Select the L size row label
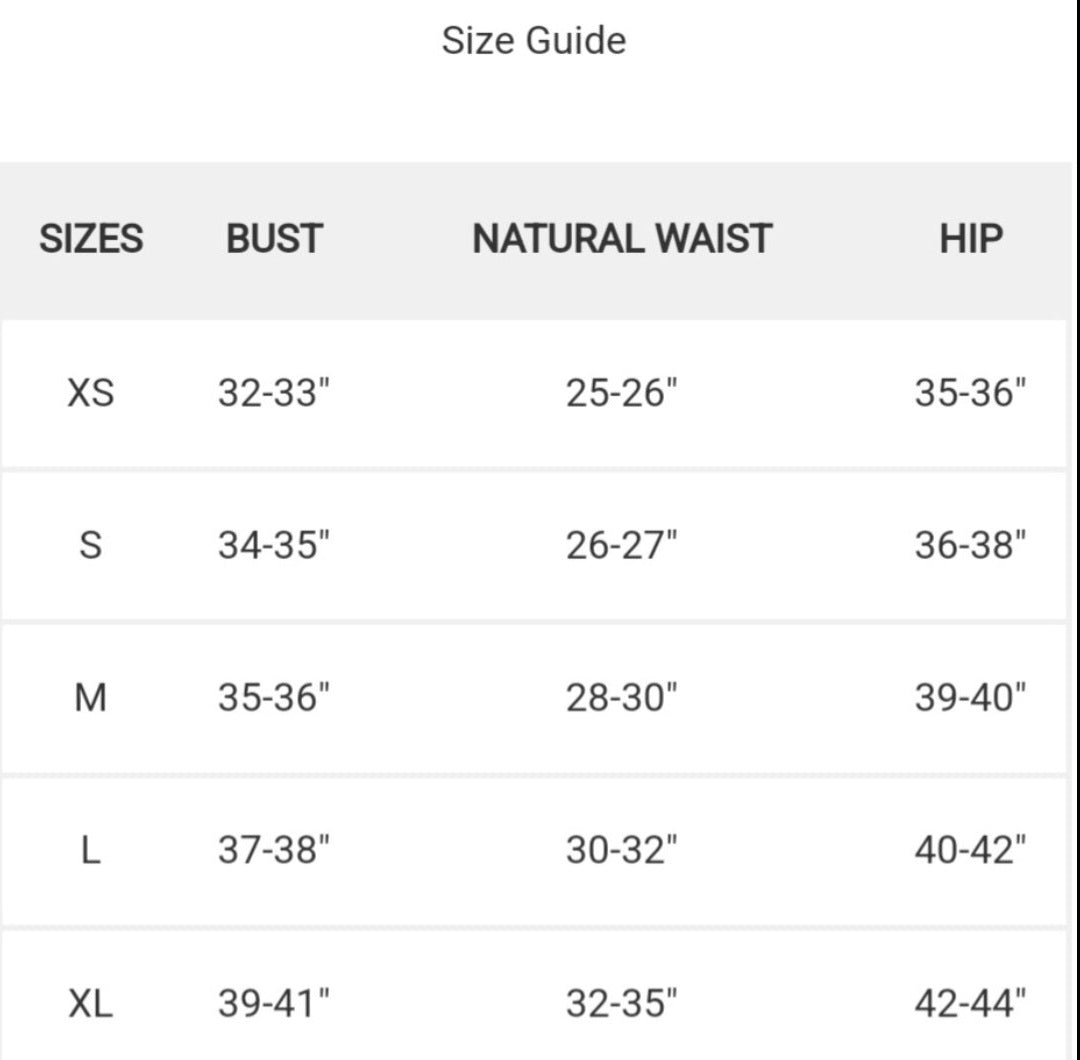Screen dimensions: 1080x1060 [x=91, y=851]
